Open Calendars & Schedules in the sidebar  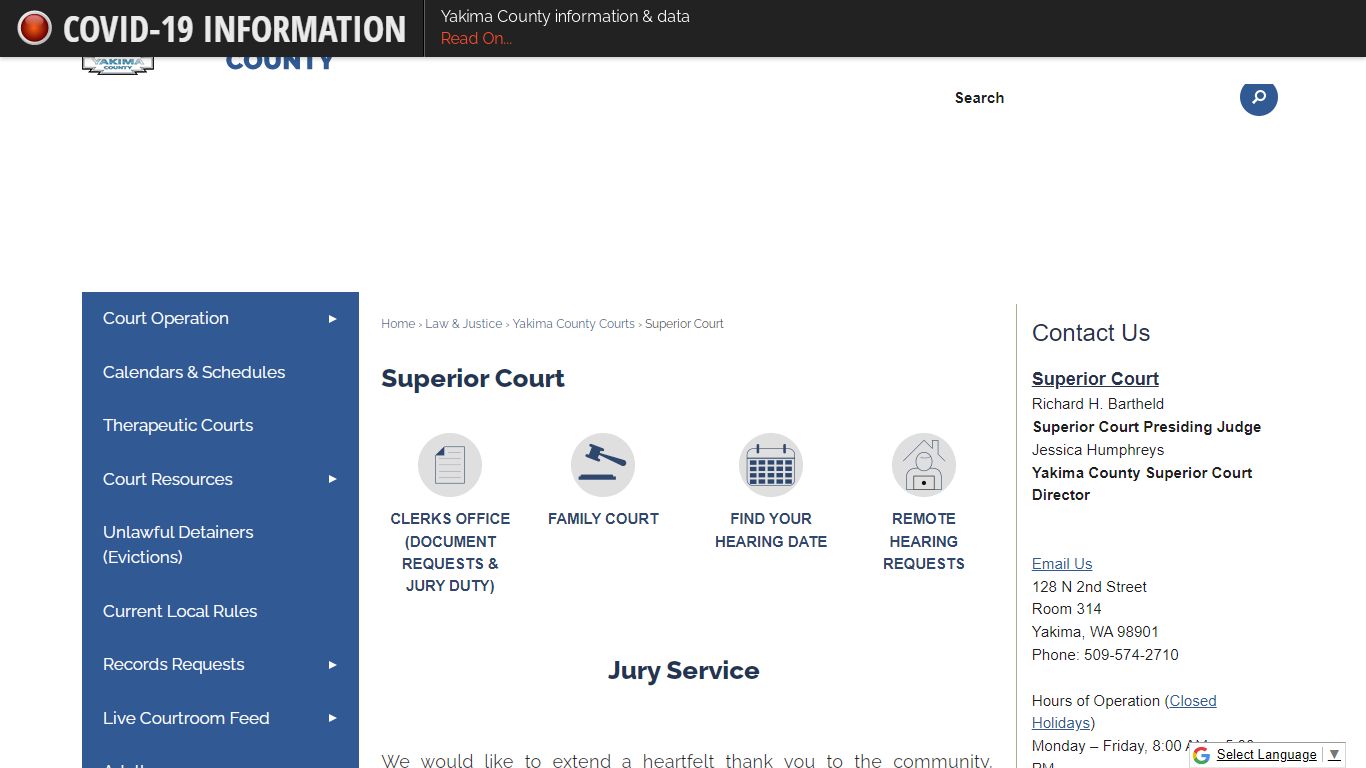pos(220,372)
